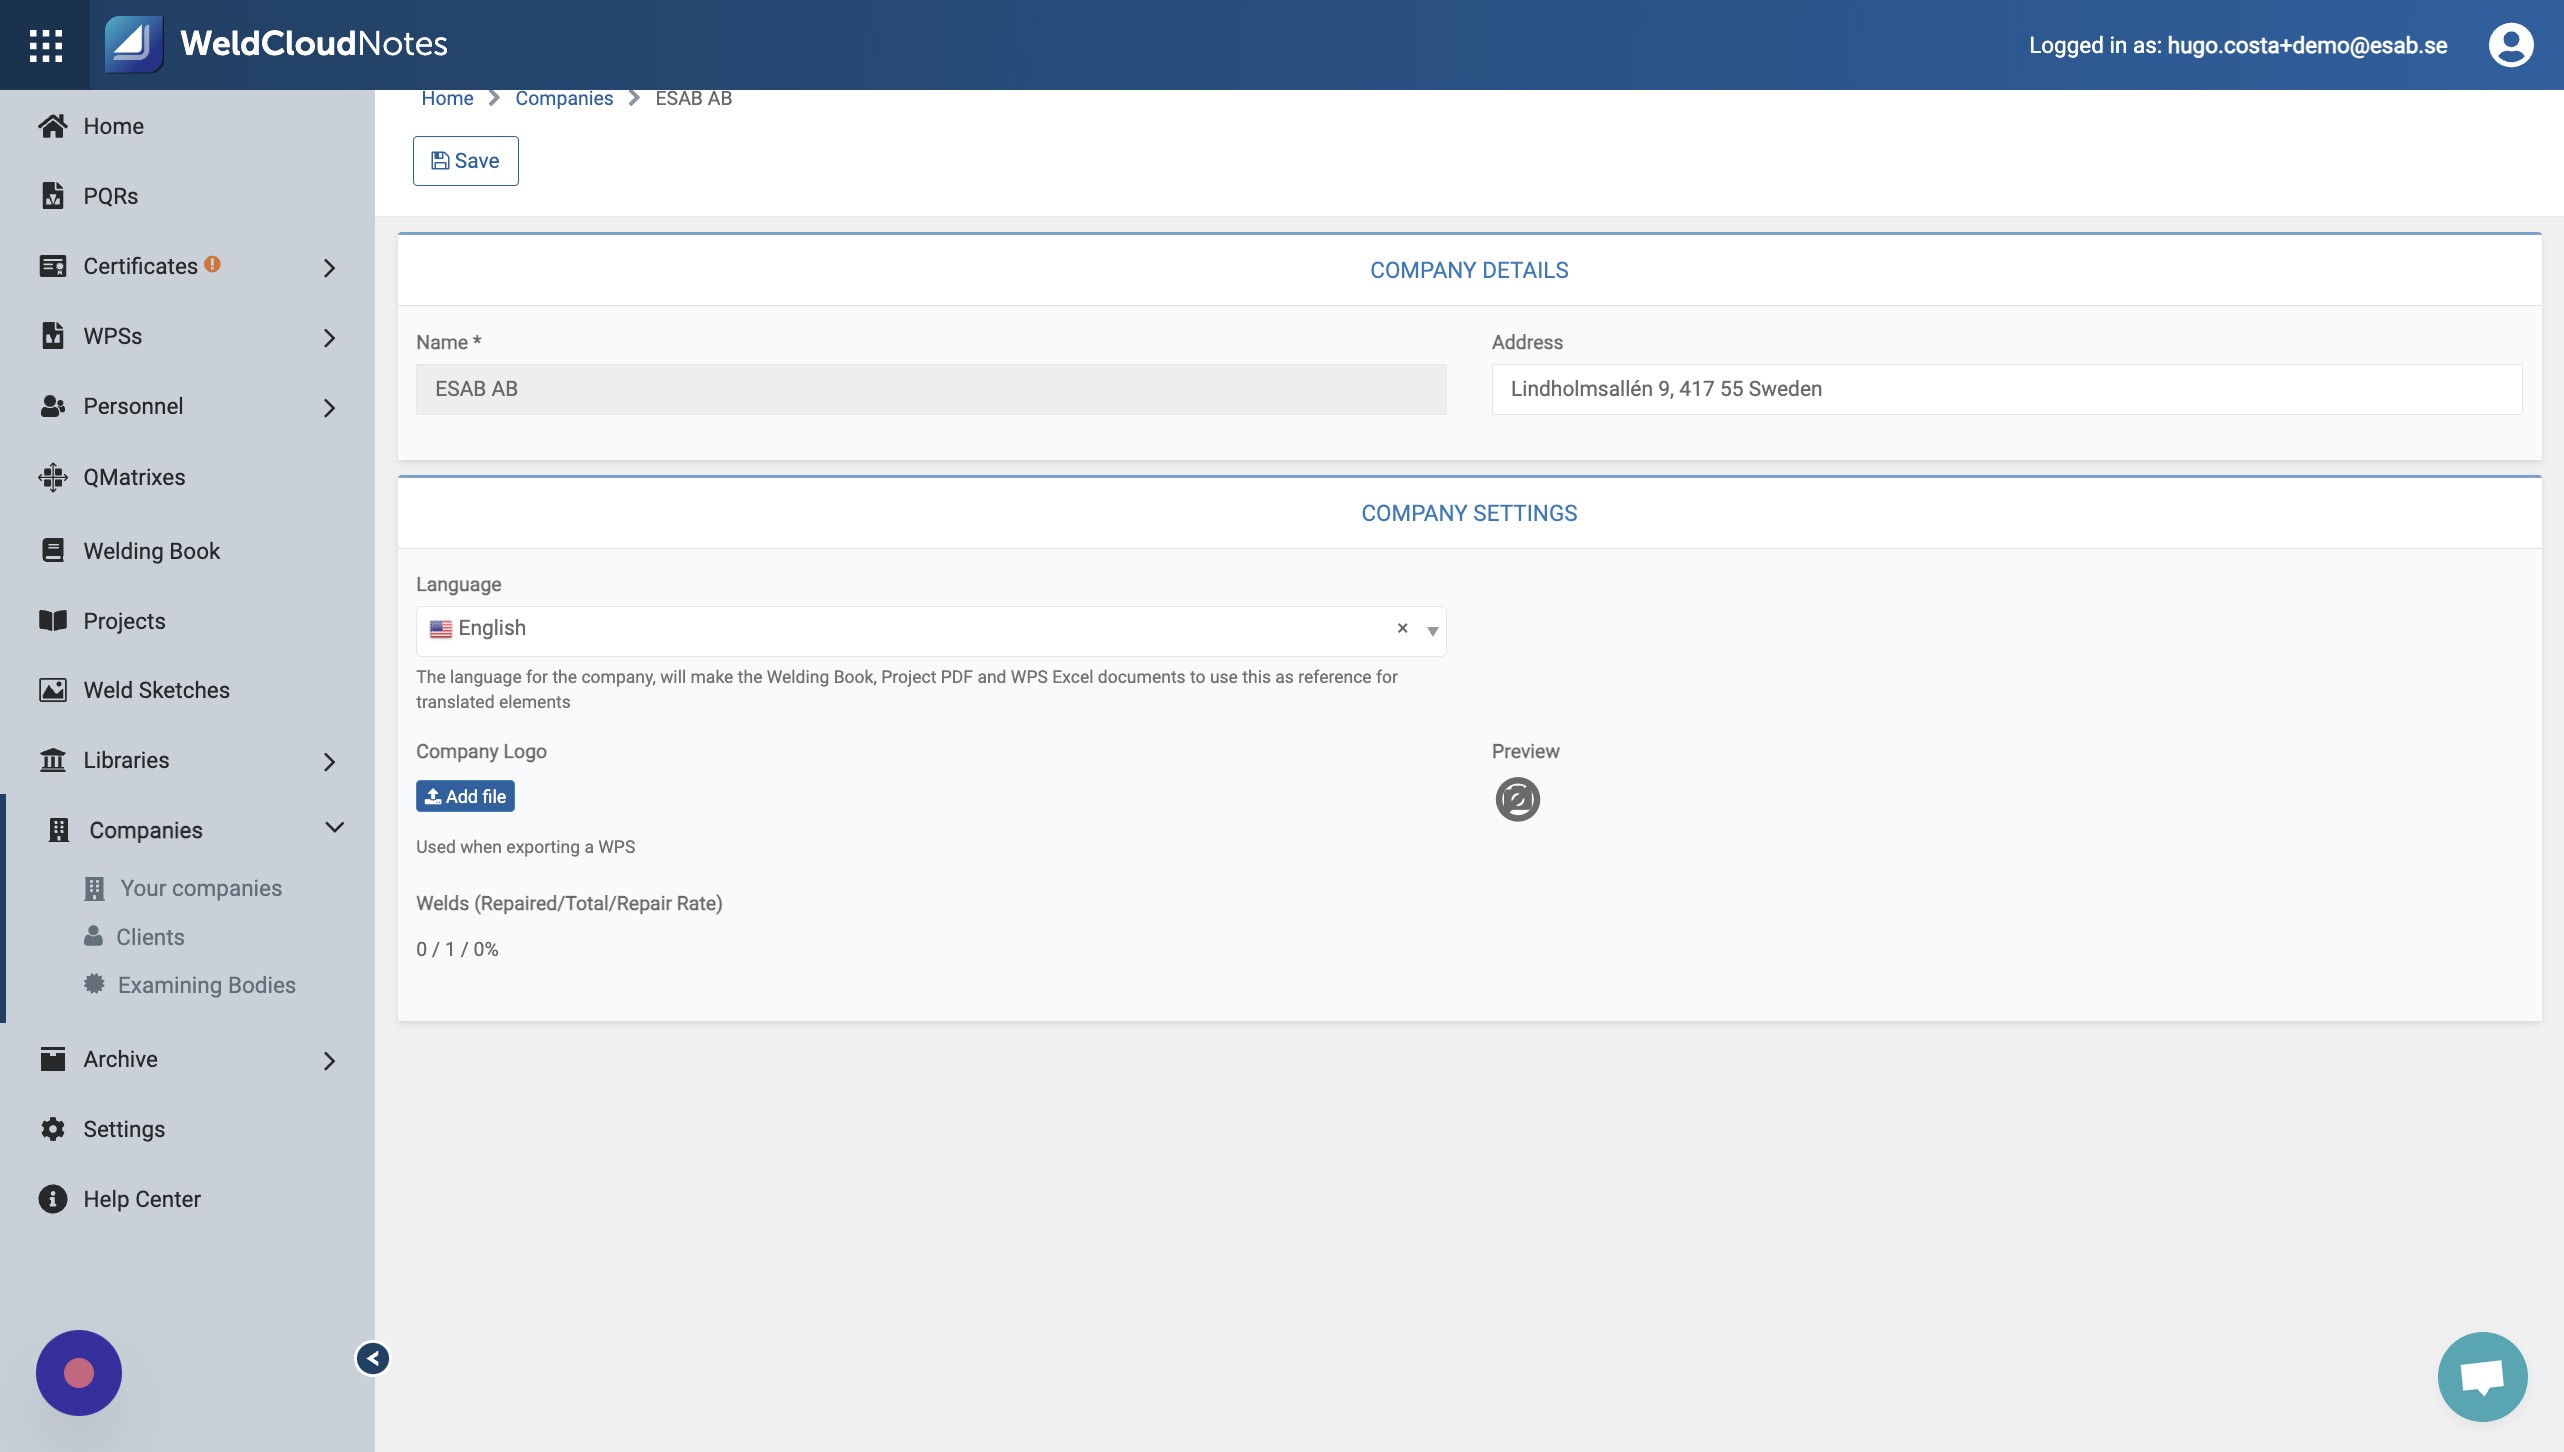This screenshot has width=2564, height=1452.
Task: Follow the Home breadcrumb link
Action: click(x=447, y=98)
